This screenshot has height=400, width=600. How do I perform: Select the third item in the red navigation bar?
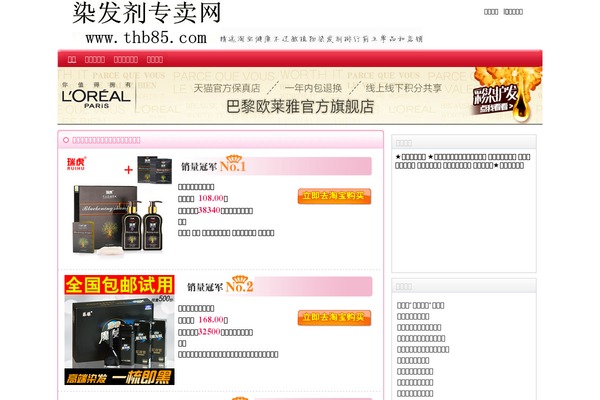pyautogui.click(x=126, y=59)
